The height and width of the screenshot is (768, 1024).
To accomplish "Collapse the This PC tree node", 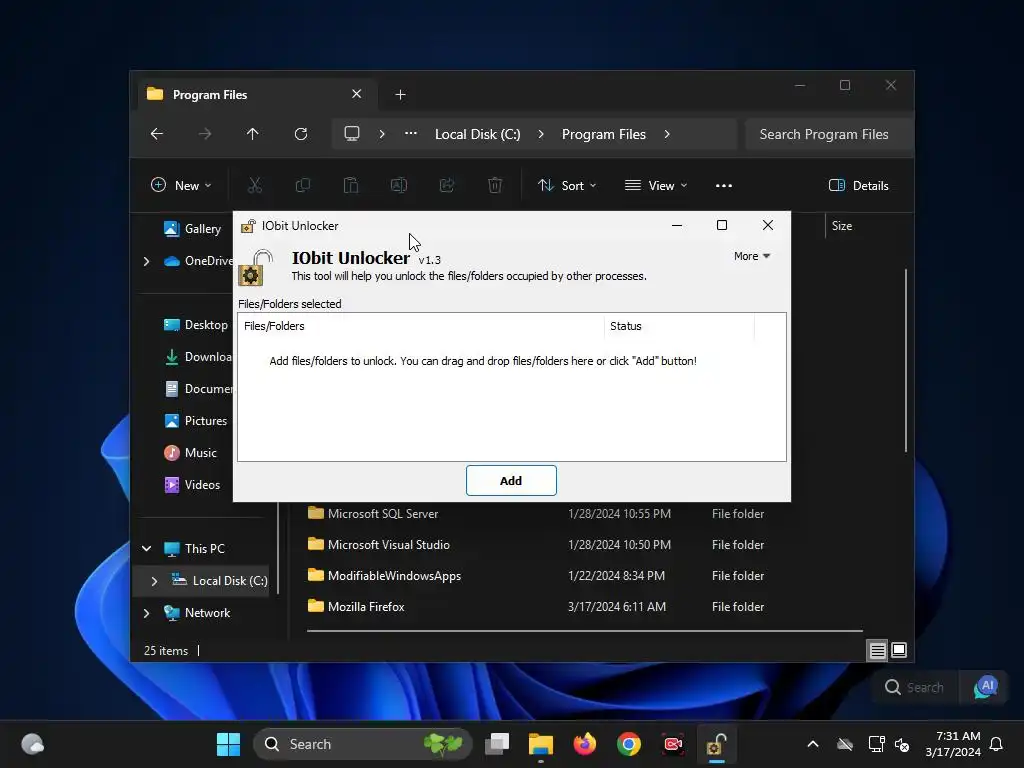I will pyautogui.click(x=146, y=549).
